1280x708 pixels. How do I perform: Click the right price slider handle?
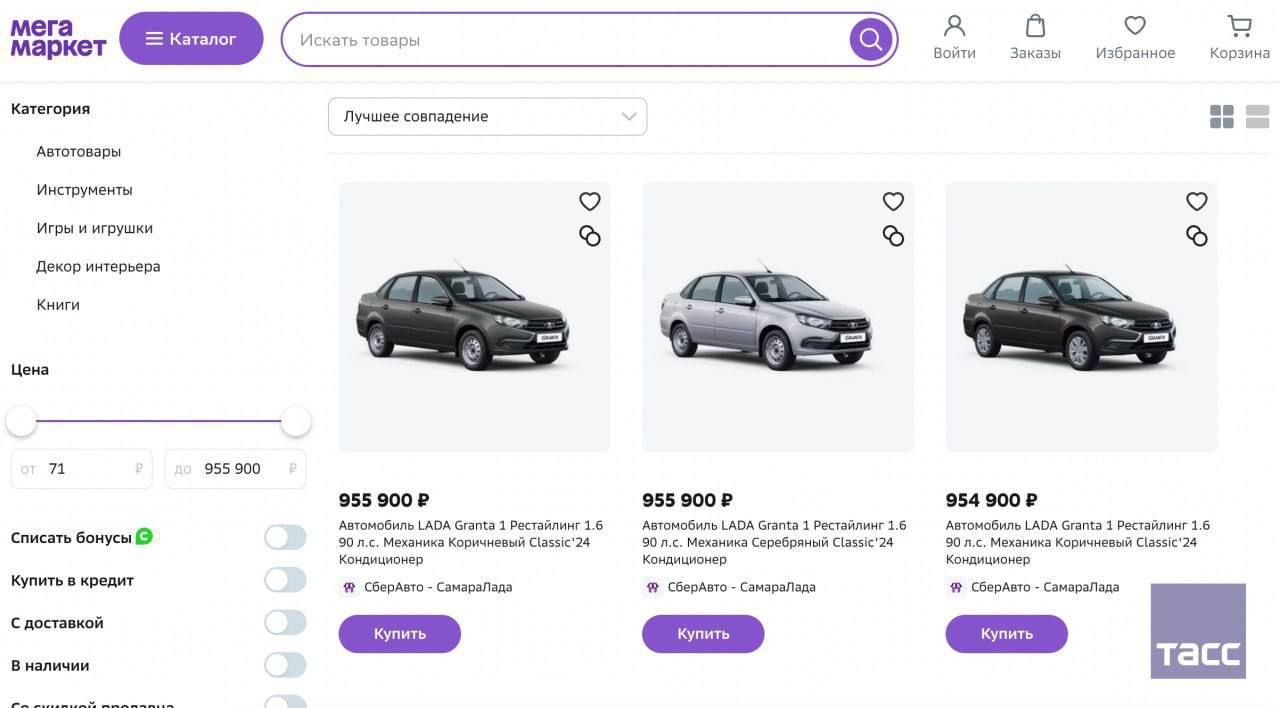(x=296, y=422)
